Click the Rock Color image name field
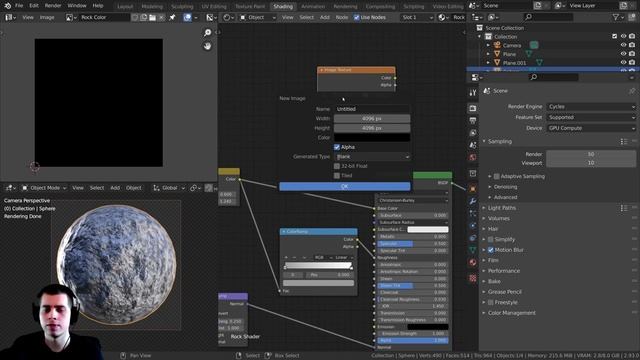The height and width of the screenshot is (360, 640). click(104, 18)
